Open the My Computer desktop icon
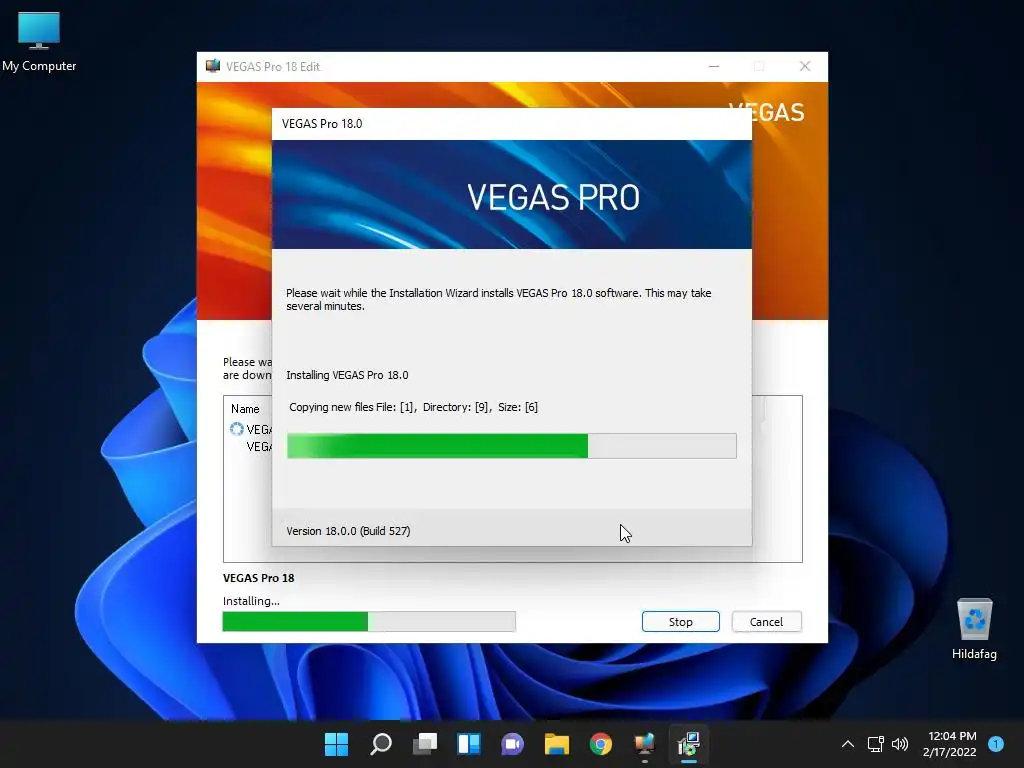 [39, 42]
